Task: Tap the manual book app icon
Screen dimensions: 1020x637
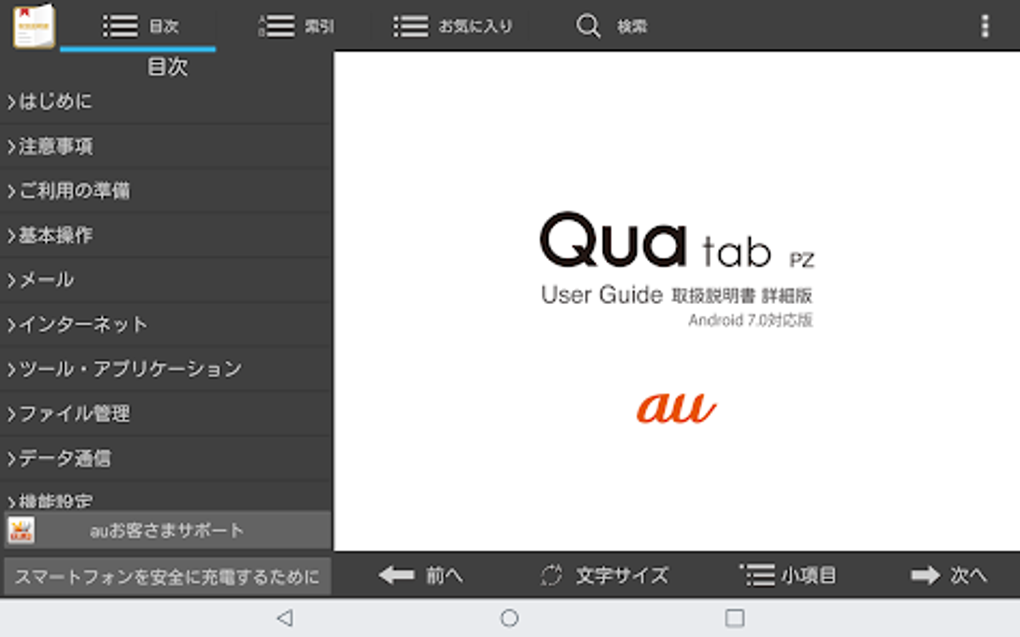Action: click(x=34, y=26)
